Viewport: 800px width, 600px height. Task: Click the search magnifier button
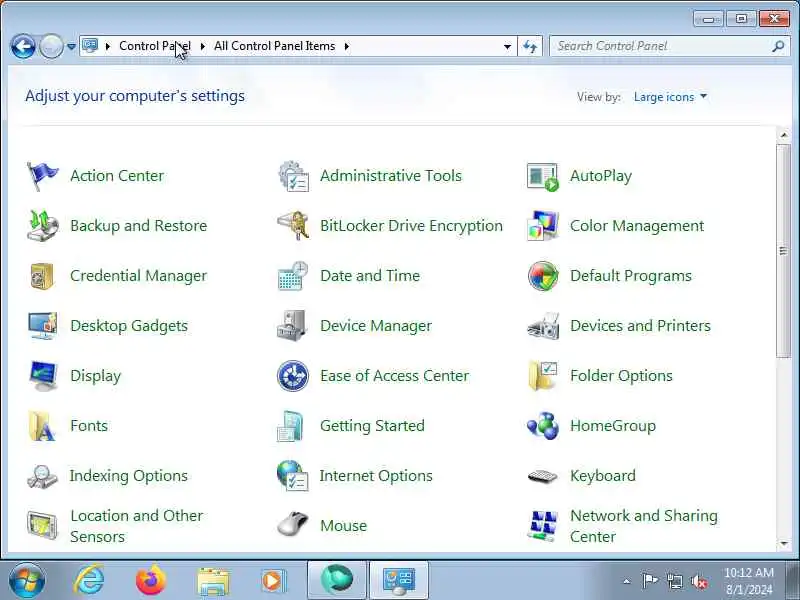pos(778,46)
